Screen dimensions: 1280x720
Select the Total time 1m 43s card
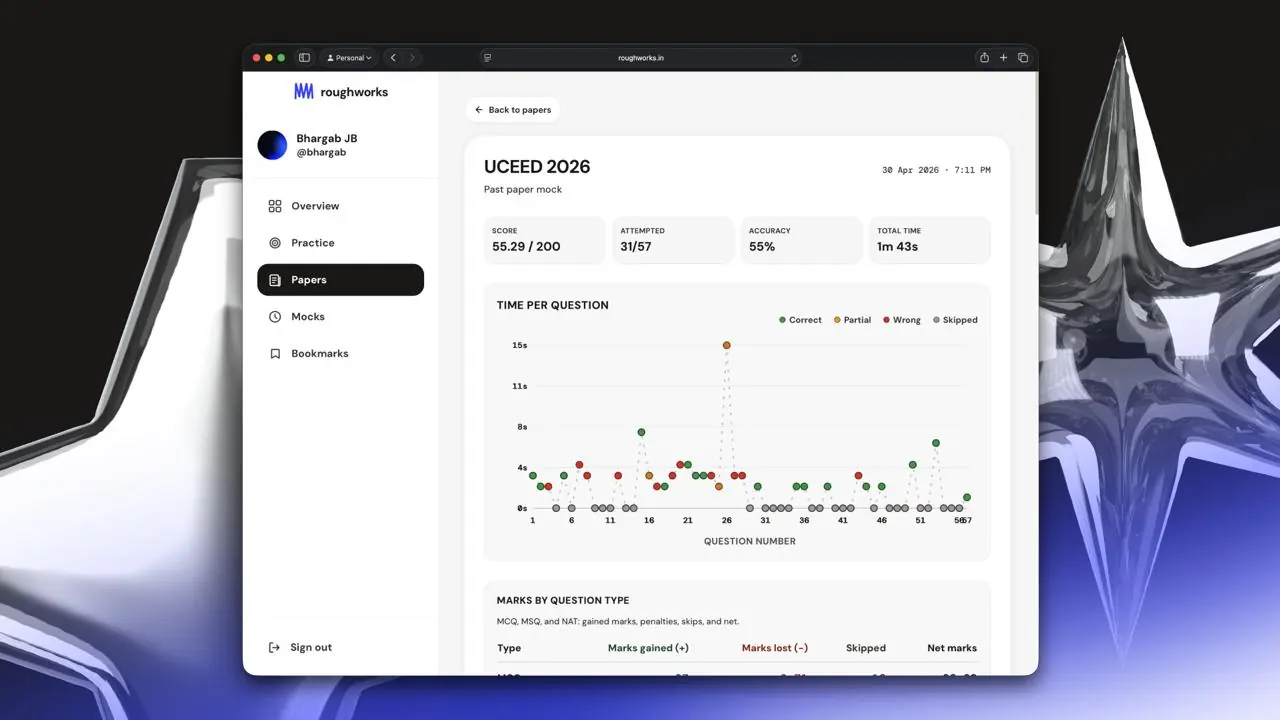click(x=930, y=240)
